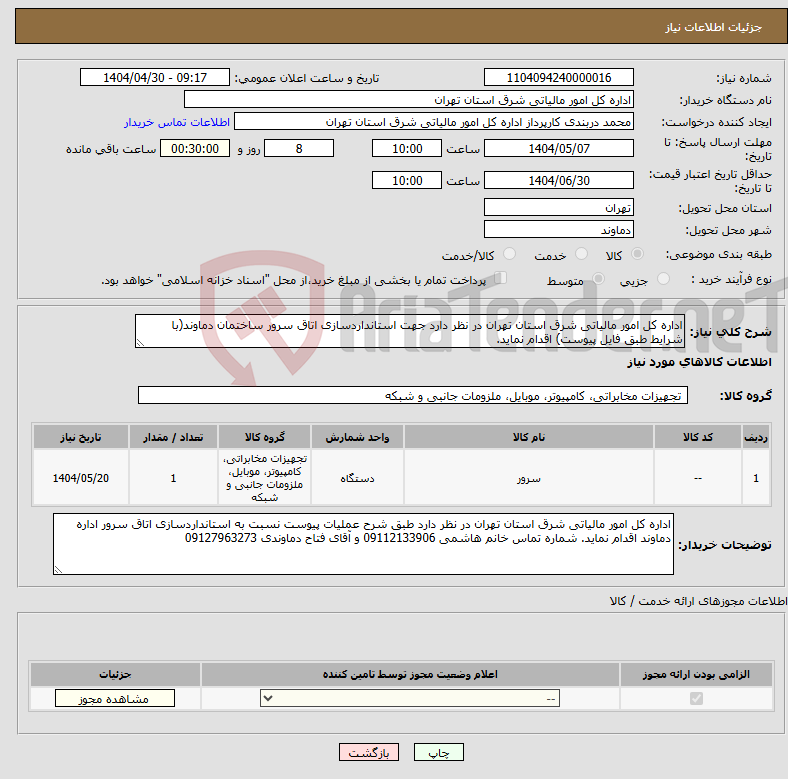Click the بازگشت back button

tap(369, 752)
